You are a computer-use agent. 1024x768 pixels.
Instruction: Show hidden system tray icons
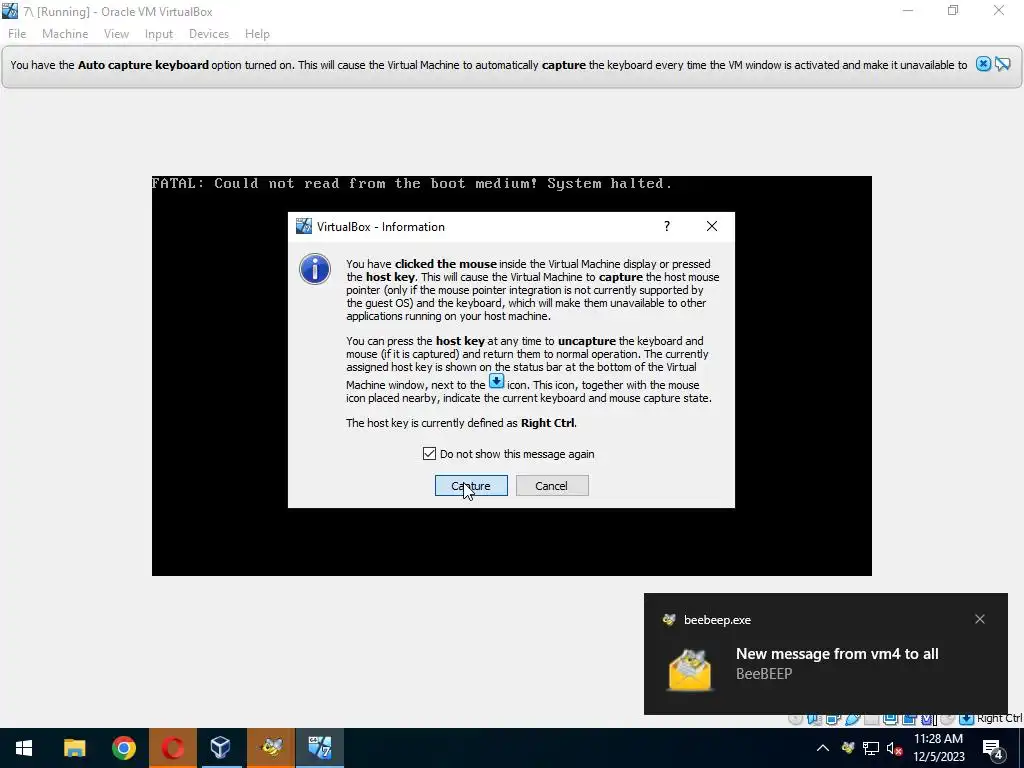tap(823, 748)
